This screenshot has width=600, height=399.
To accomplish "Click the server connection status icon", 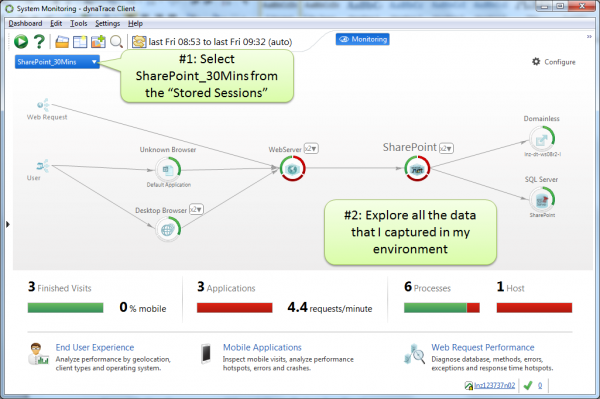I will pos(469,386).
